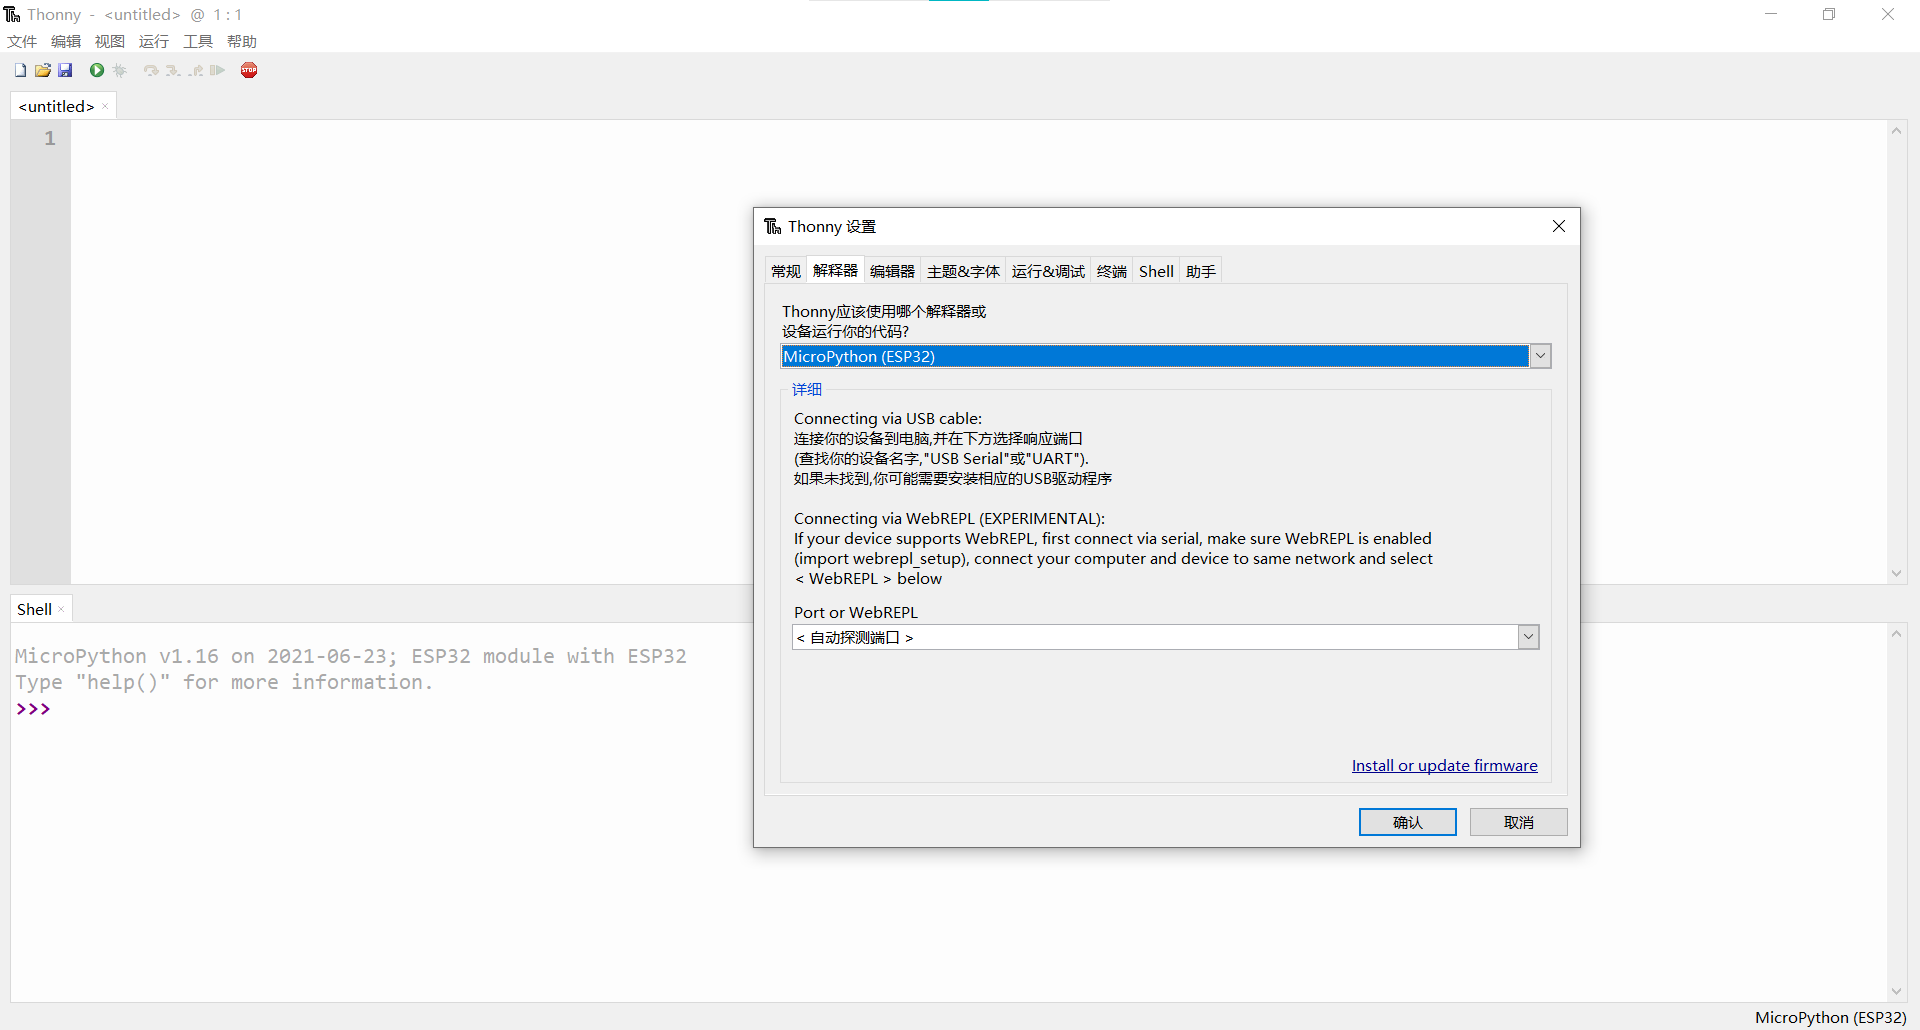The width and height of the screenshot is (1920, 1030).
Task: Click the Save floppy disk icon
Action: pyautogui.click(x=65, y=70)
